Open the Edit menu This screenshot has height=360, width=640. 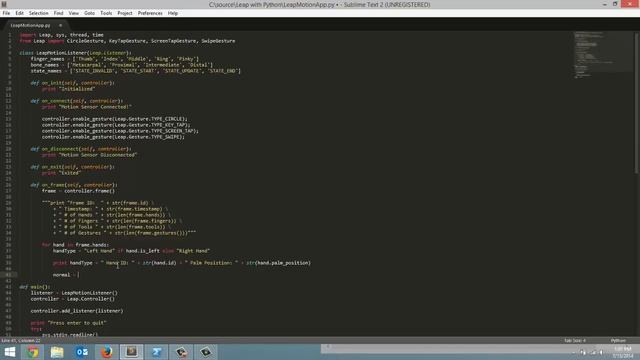(x=19, y=13)
